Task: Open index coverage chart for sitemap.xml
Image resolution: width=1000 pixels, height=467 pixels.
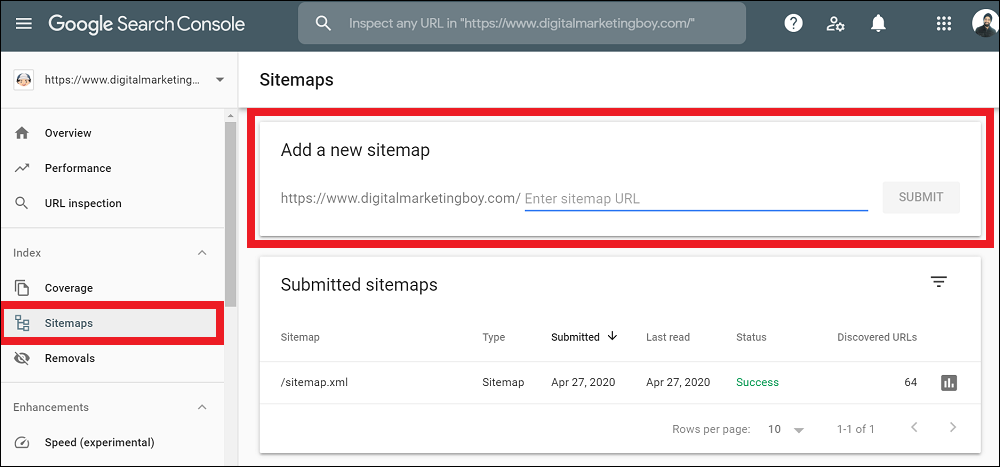Action: tap(949, 383)
